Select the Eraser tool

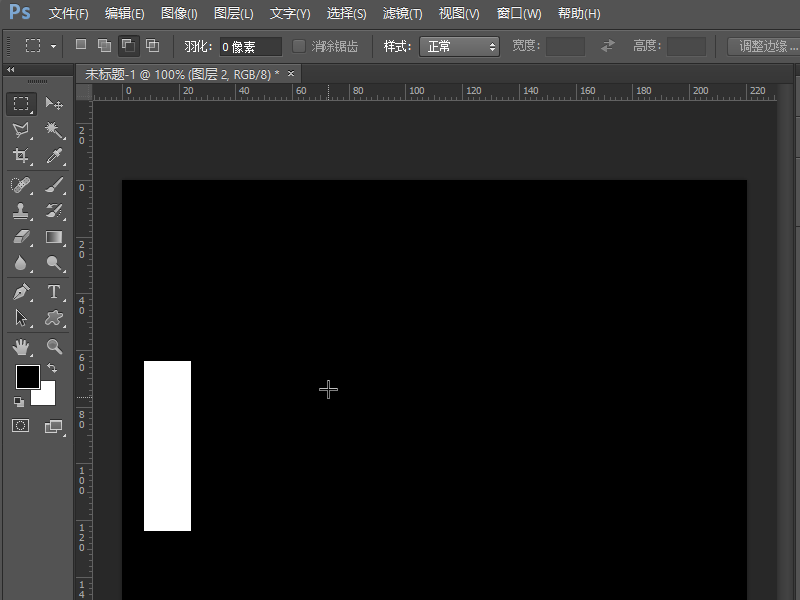point(21,238)
